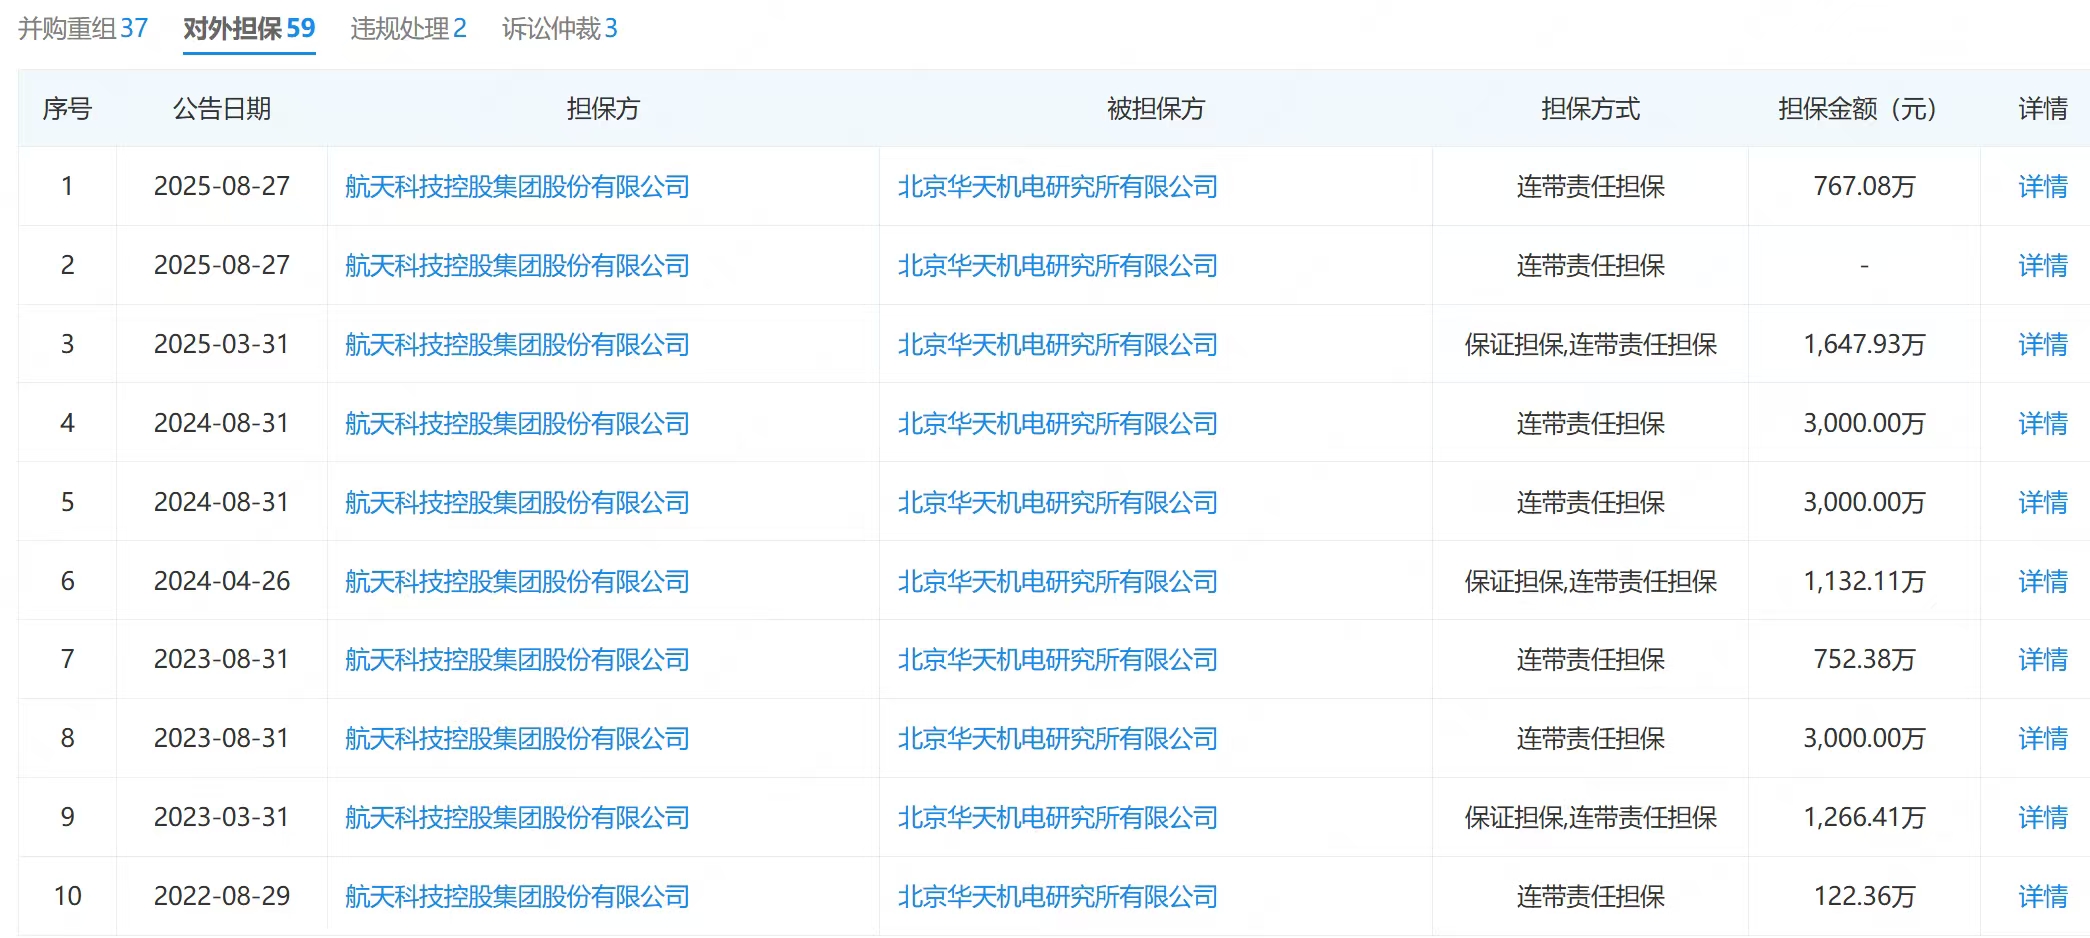The image size is (2090, 938).
Task: Click guarantor 航天科技控股集团 in row 8
Action: click(x=517, y=739)
